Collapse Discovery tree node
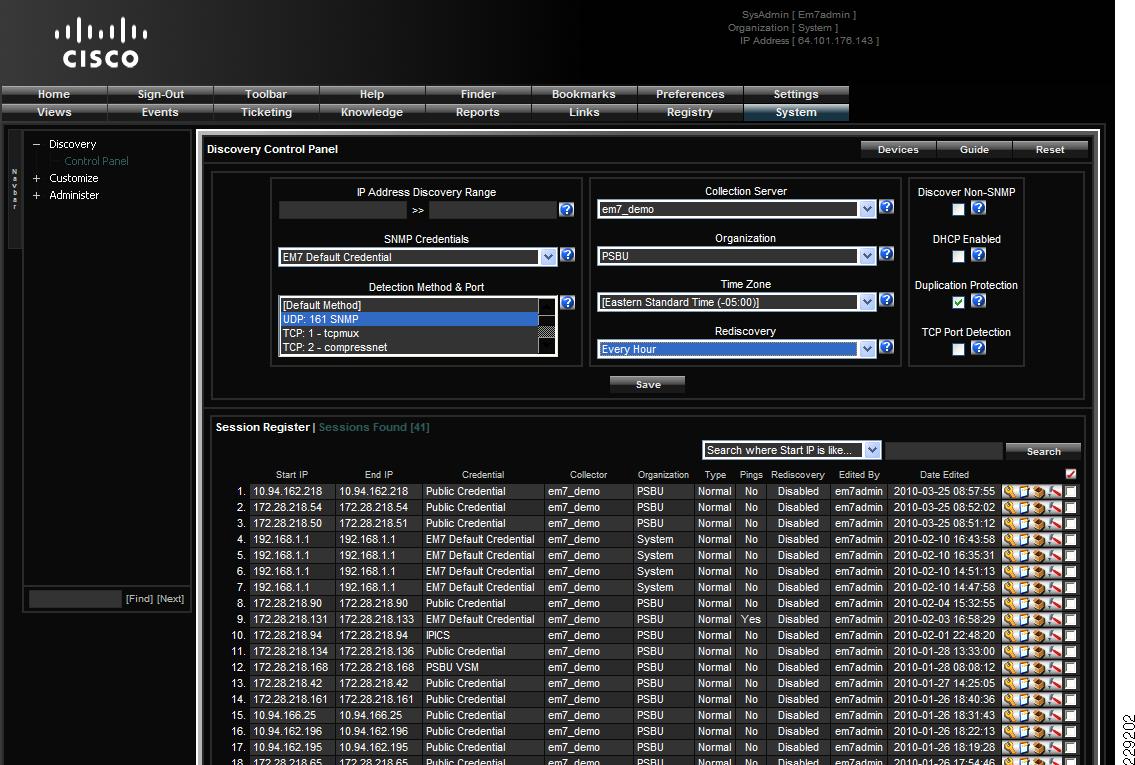The height and width of the screenshot is (765, 1135). (36, 145)
